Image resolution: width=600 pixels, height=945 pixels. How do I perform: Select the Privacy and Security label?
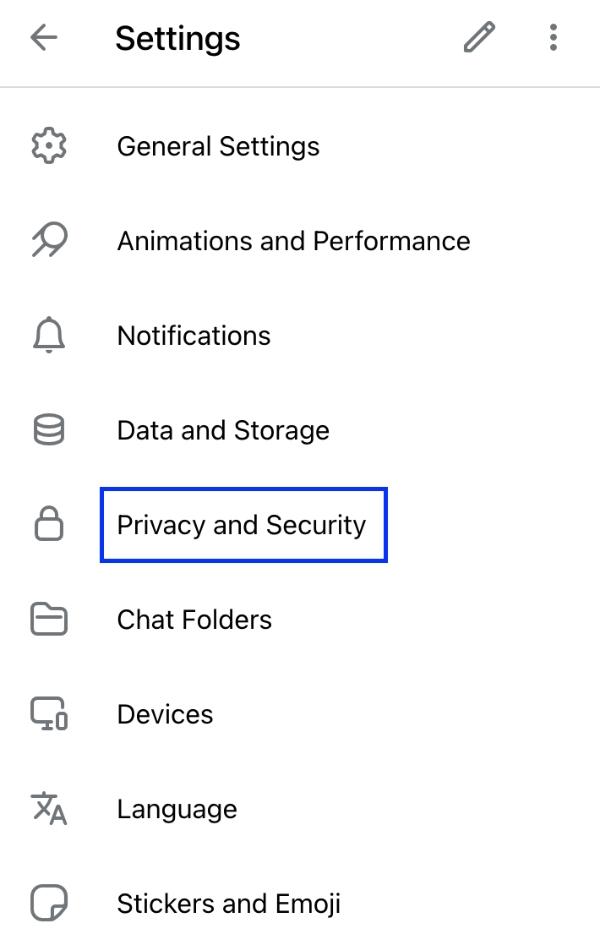pyautogui.click(x=242, y=525)
